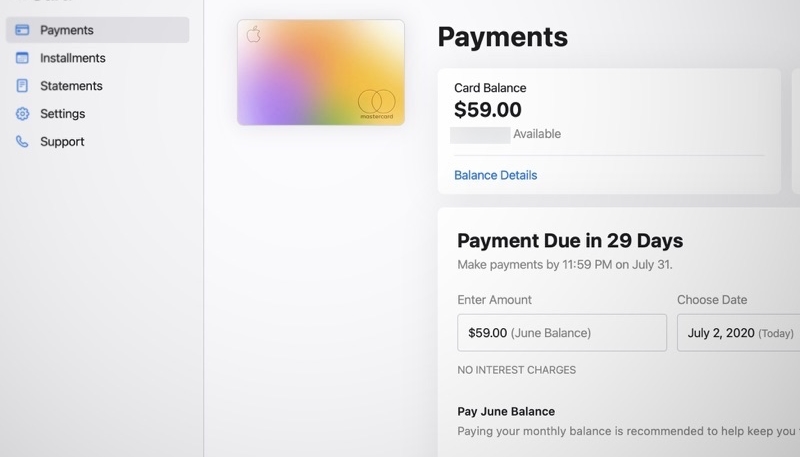This screenshot has height=457, width=800.
Task: Click the Payments credit card icon in sidebar
Action: 22,30
